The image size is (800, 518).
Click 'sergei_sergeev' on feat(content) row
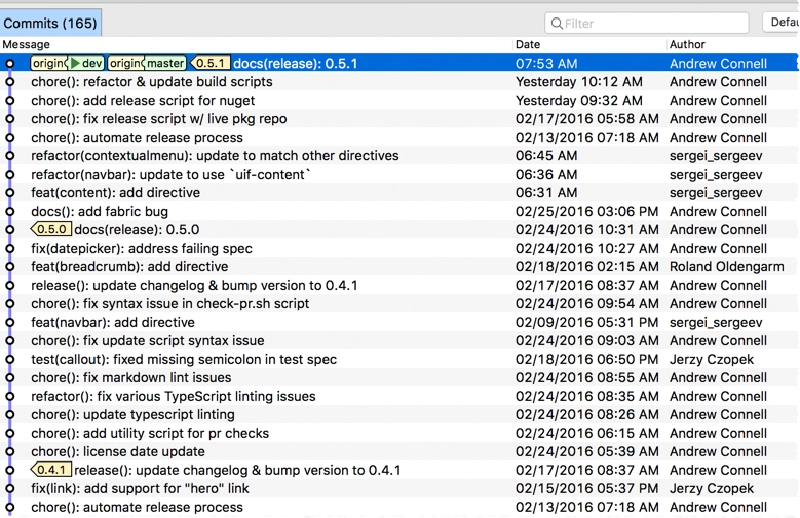[716, 192]
